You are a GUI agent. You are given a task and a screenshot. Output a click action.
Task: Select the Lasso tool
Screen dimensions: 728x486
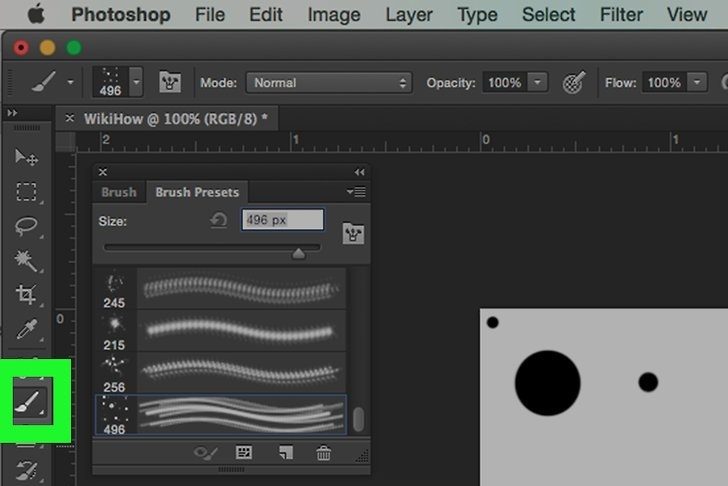point(27,227)
